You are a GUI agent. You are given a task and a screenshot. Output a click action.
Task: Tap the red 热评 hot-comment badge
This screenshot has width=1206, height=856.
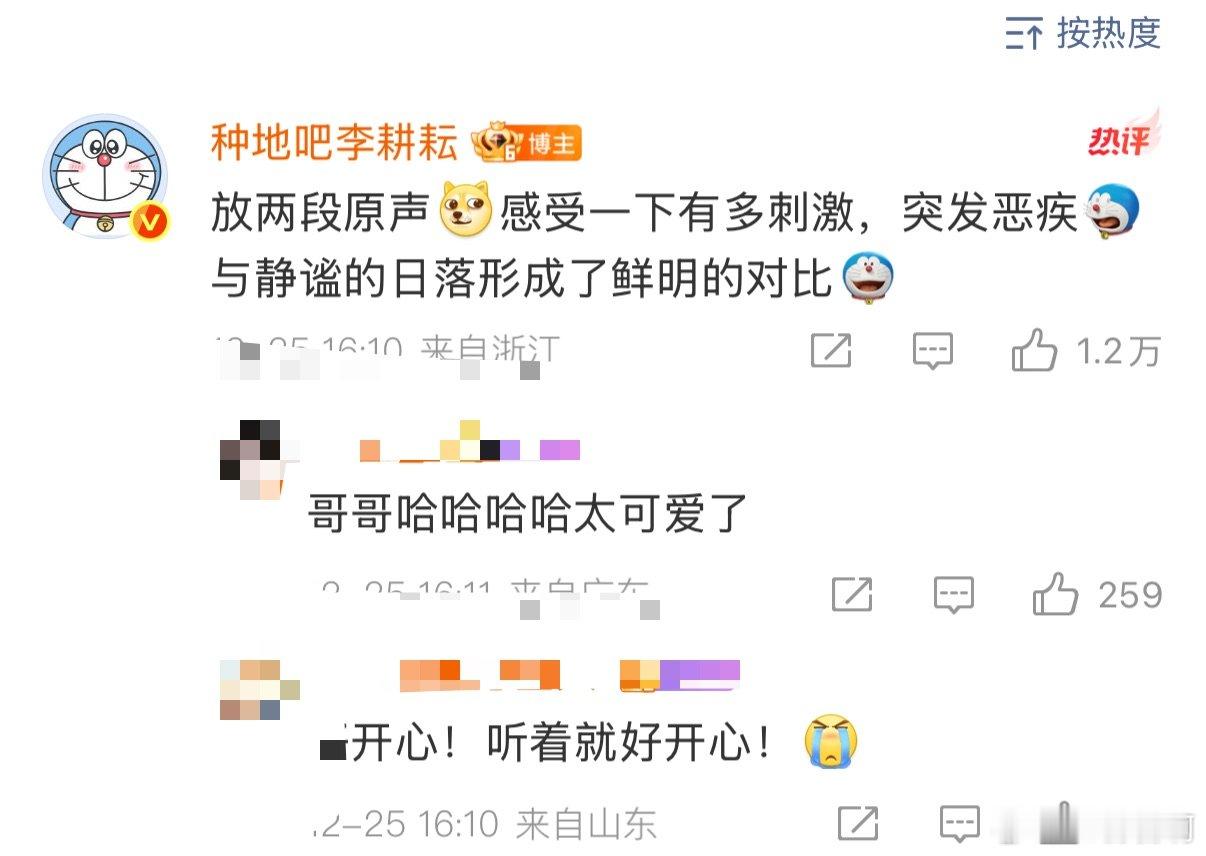[1123, 137]
